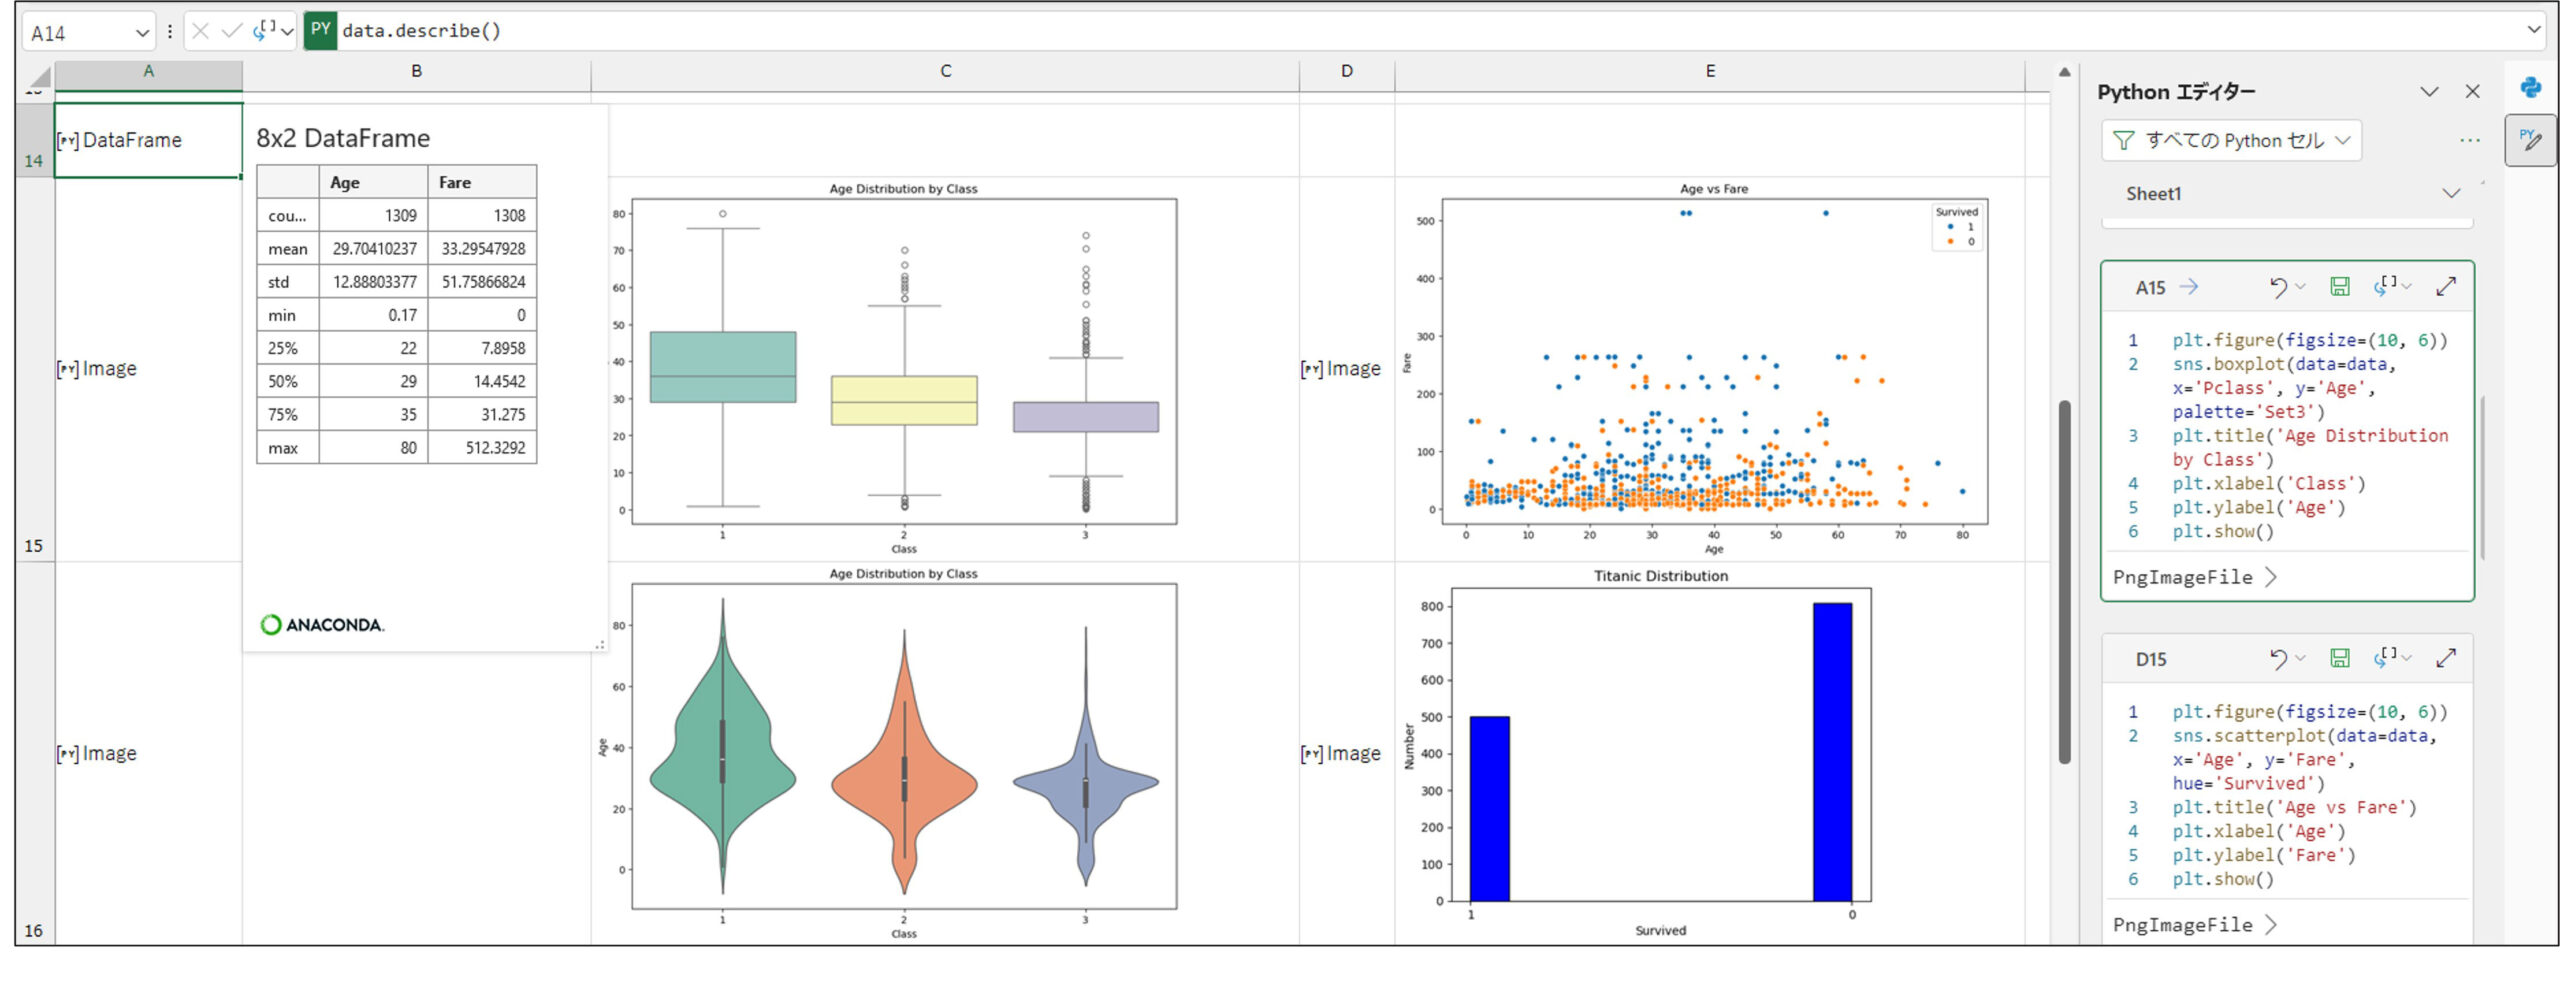Click the worksheet vertical scrollbar thumb
Image resolution: width=2560 pixels, height=1007 pixels.
2064,580
